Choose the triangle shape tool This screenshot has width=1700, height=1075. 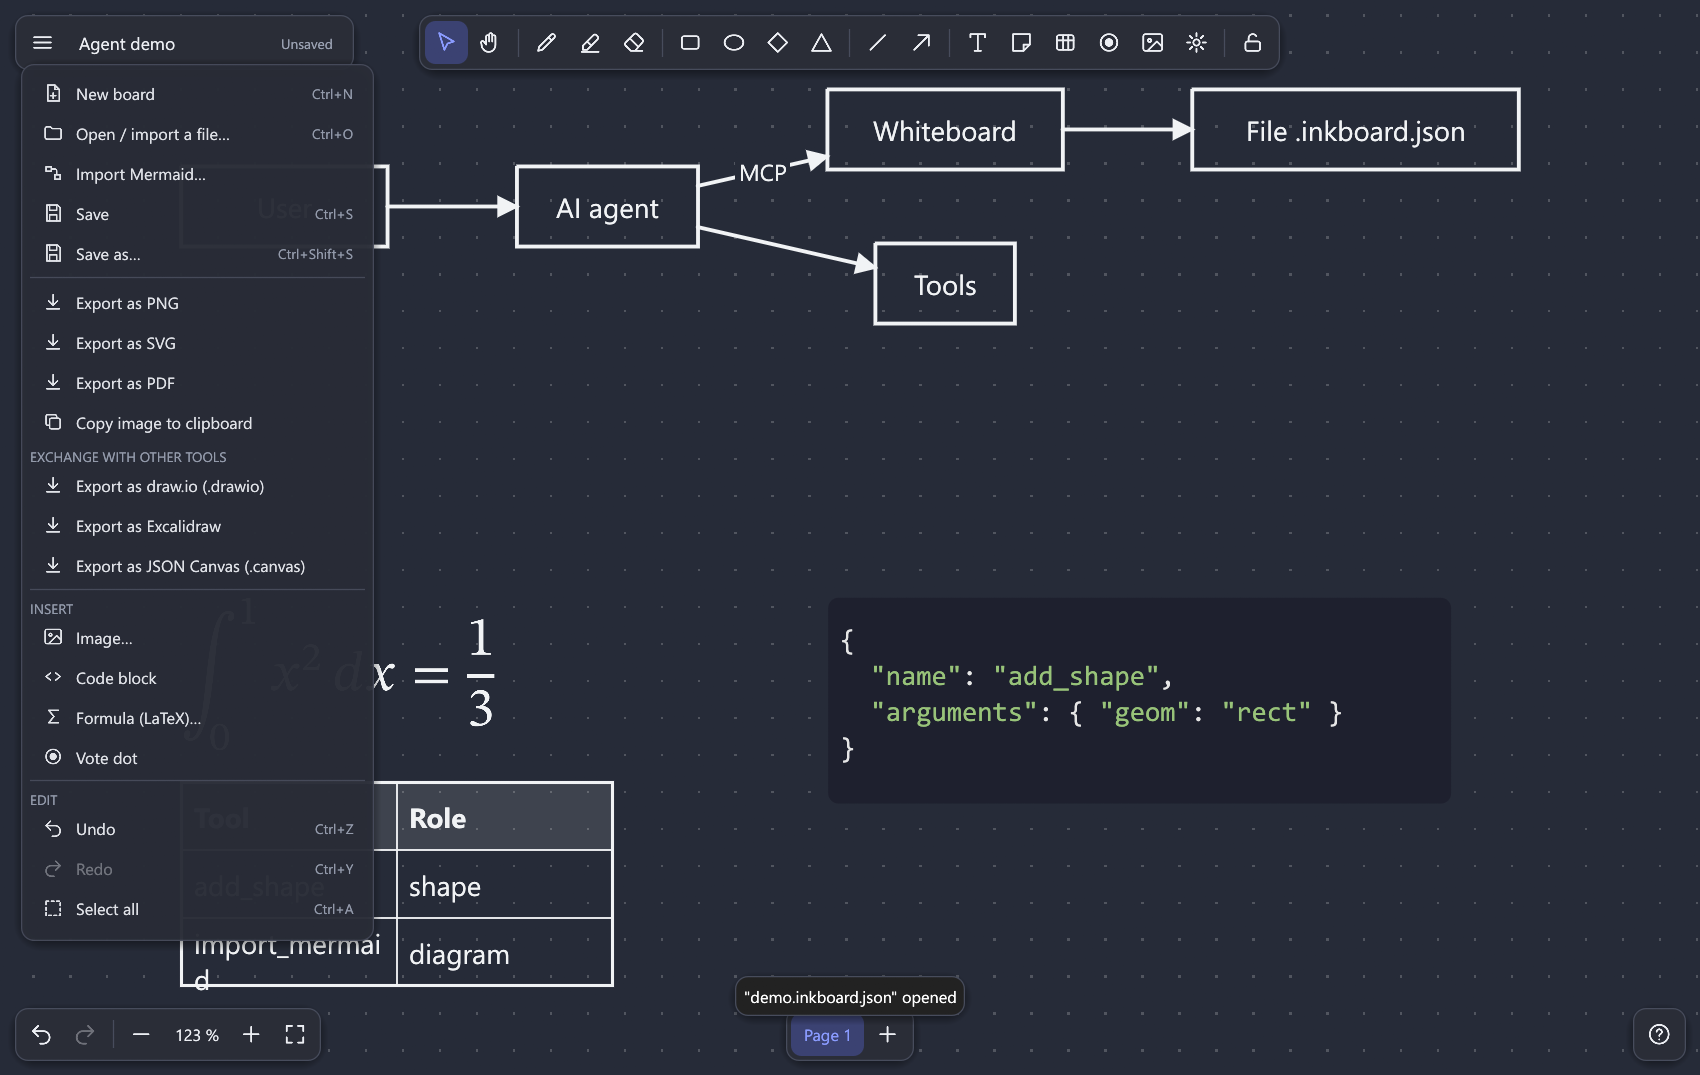(x=821, y=43)
